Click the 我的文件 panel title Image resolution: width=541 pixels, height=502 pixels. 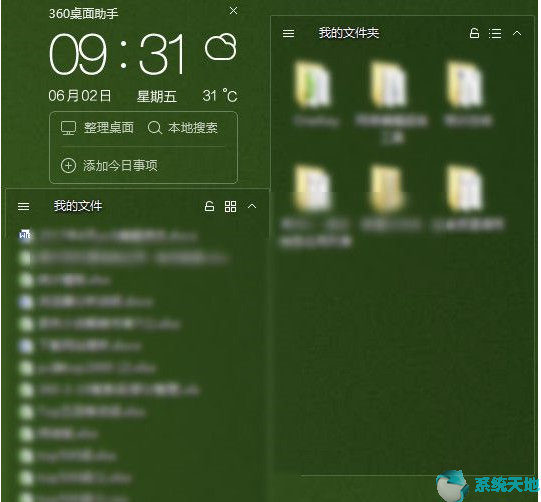[x=78, y=206]
